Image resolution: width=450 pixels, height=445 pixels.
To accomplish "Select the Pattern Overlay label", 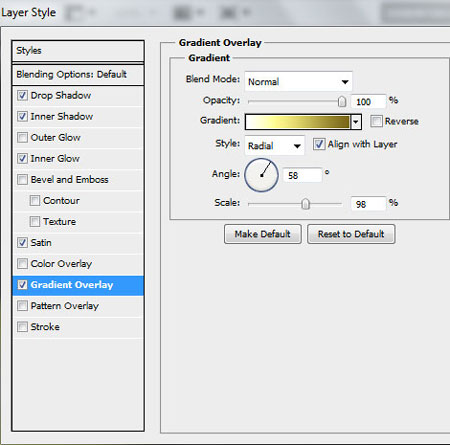I will click(65, 306).
